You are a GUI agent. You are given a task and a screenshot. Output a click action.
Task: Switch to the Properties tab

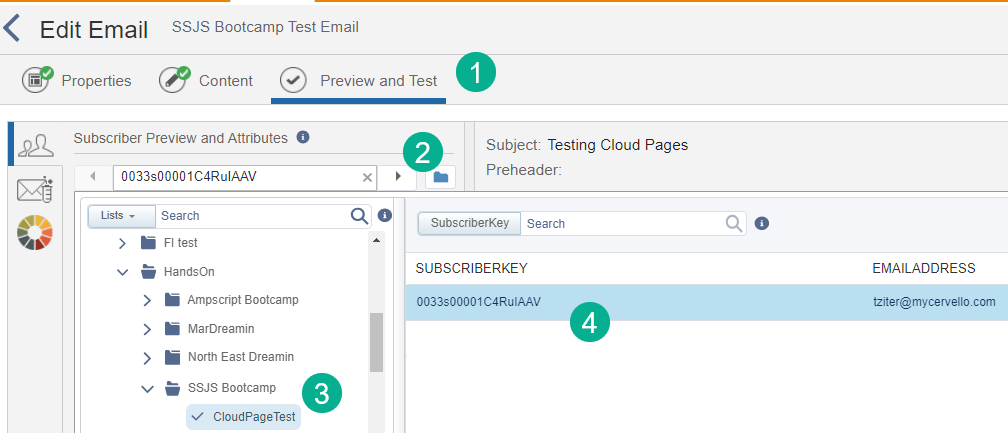78,80
